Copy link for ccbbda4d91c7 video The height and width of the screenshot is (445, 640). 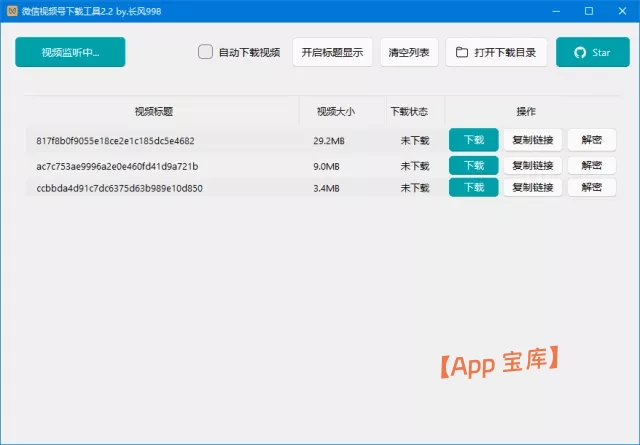pyautogui.click(x=533, y=187)
